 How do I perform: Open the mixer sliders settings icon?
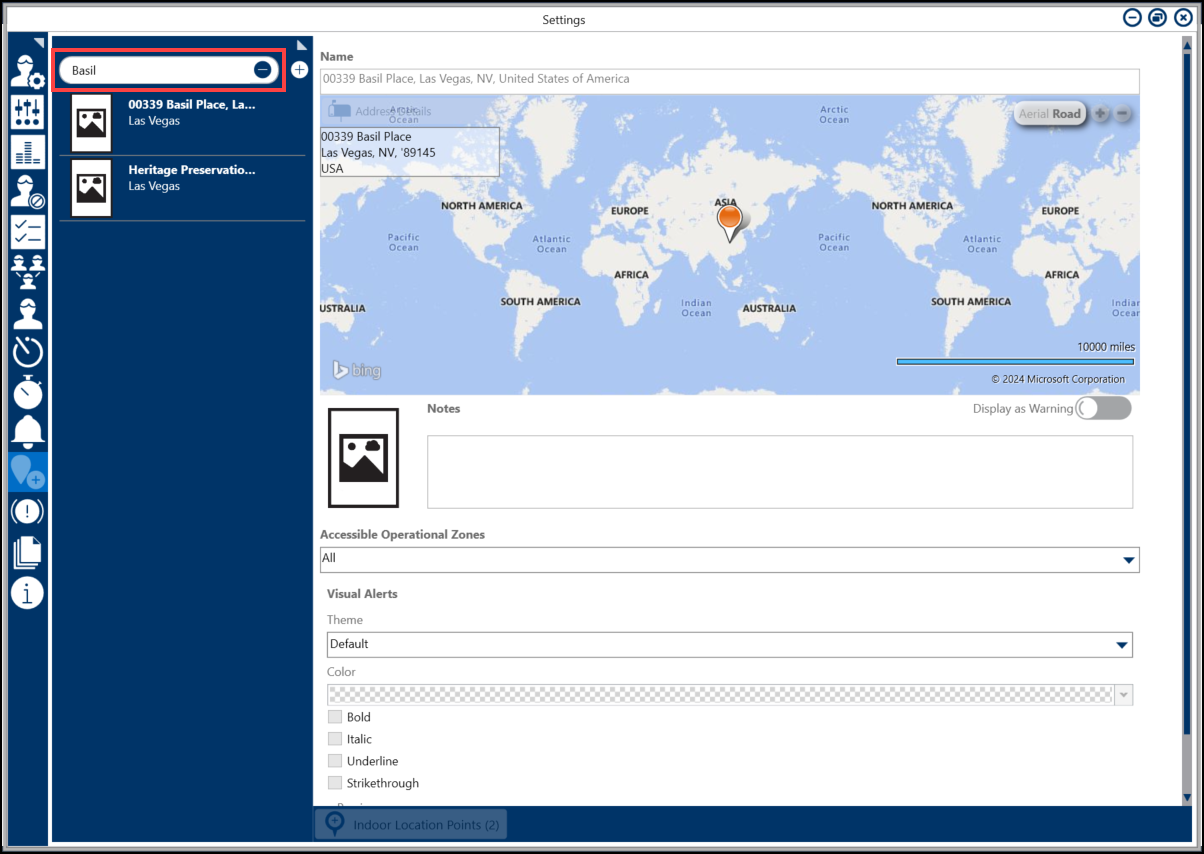tap(27, 111)
